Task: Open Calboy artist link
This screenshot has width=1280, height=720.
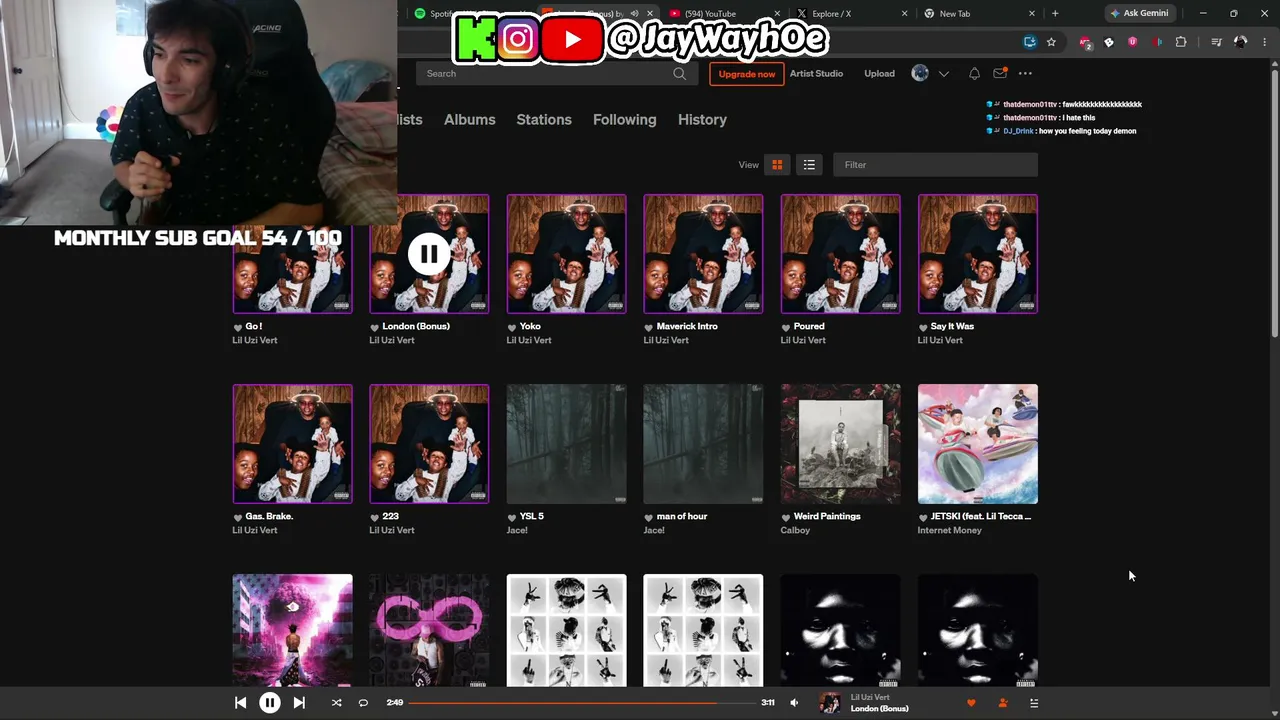Action: [795, 530]
